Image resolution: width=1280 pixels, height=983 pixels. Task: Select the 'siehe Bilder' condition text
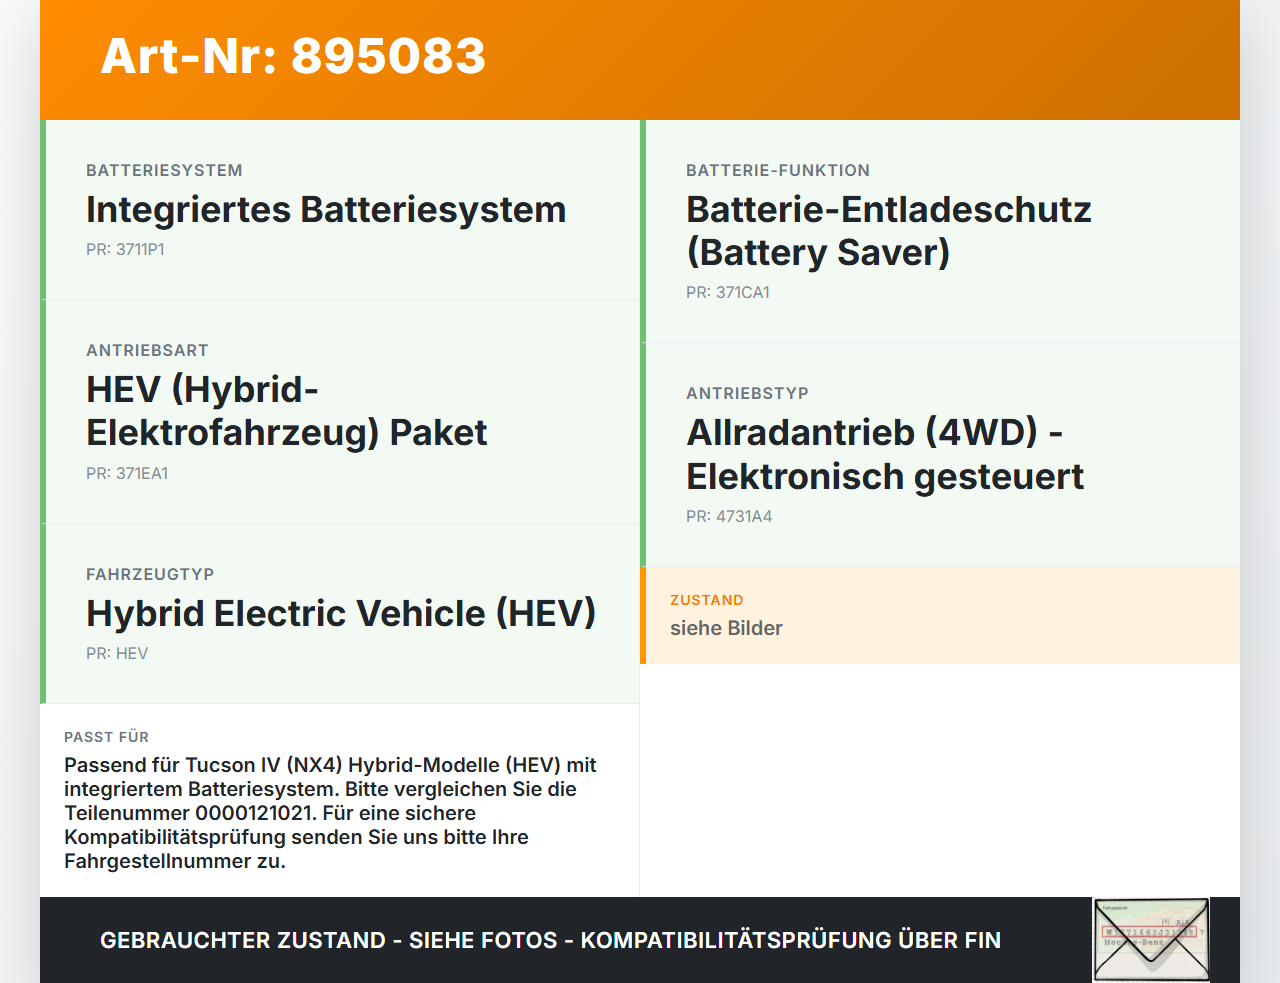point(726,628)
